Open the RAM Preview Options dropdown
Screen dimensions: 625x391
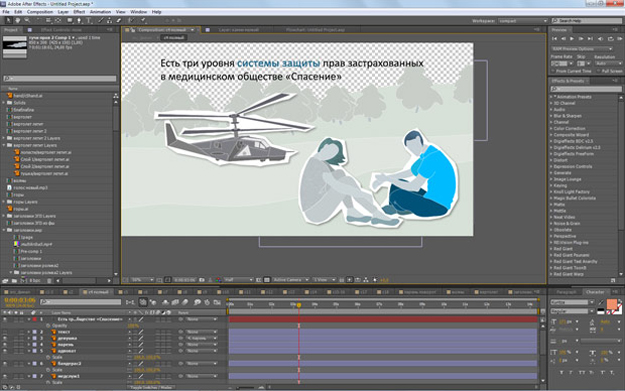[582, 49]
